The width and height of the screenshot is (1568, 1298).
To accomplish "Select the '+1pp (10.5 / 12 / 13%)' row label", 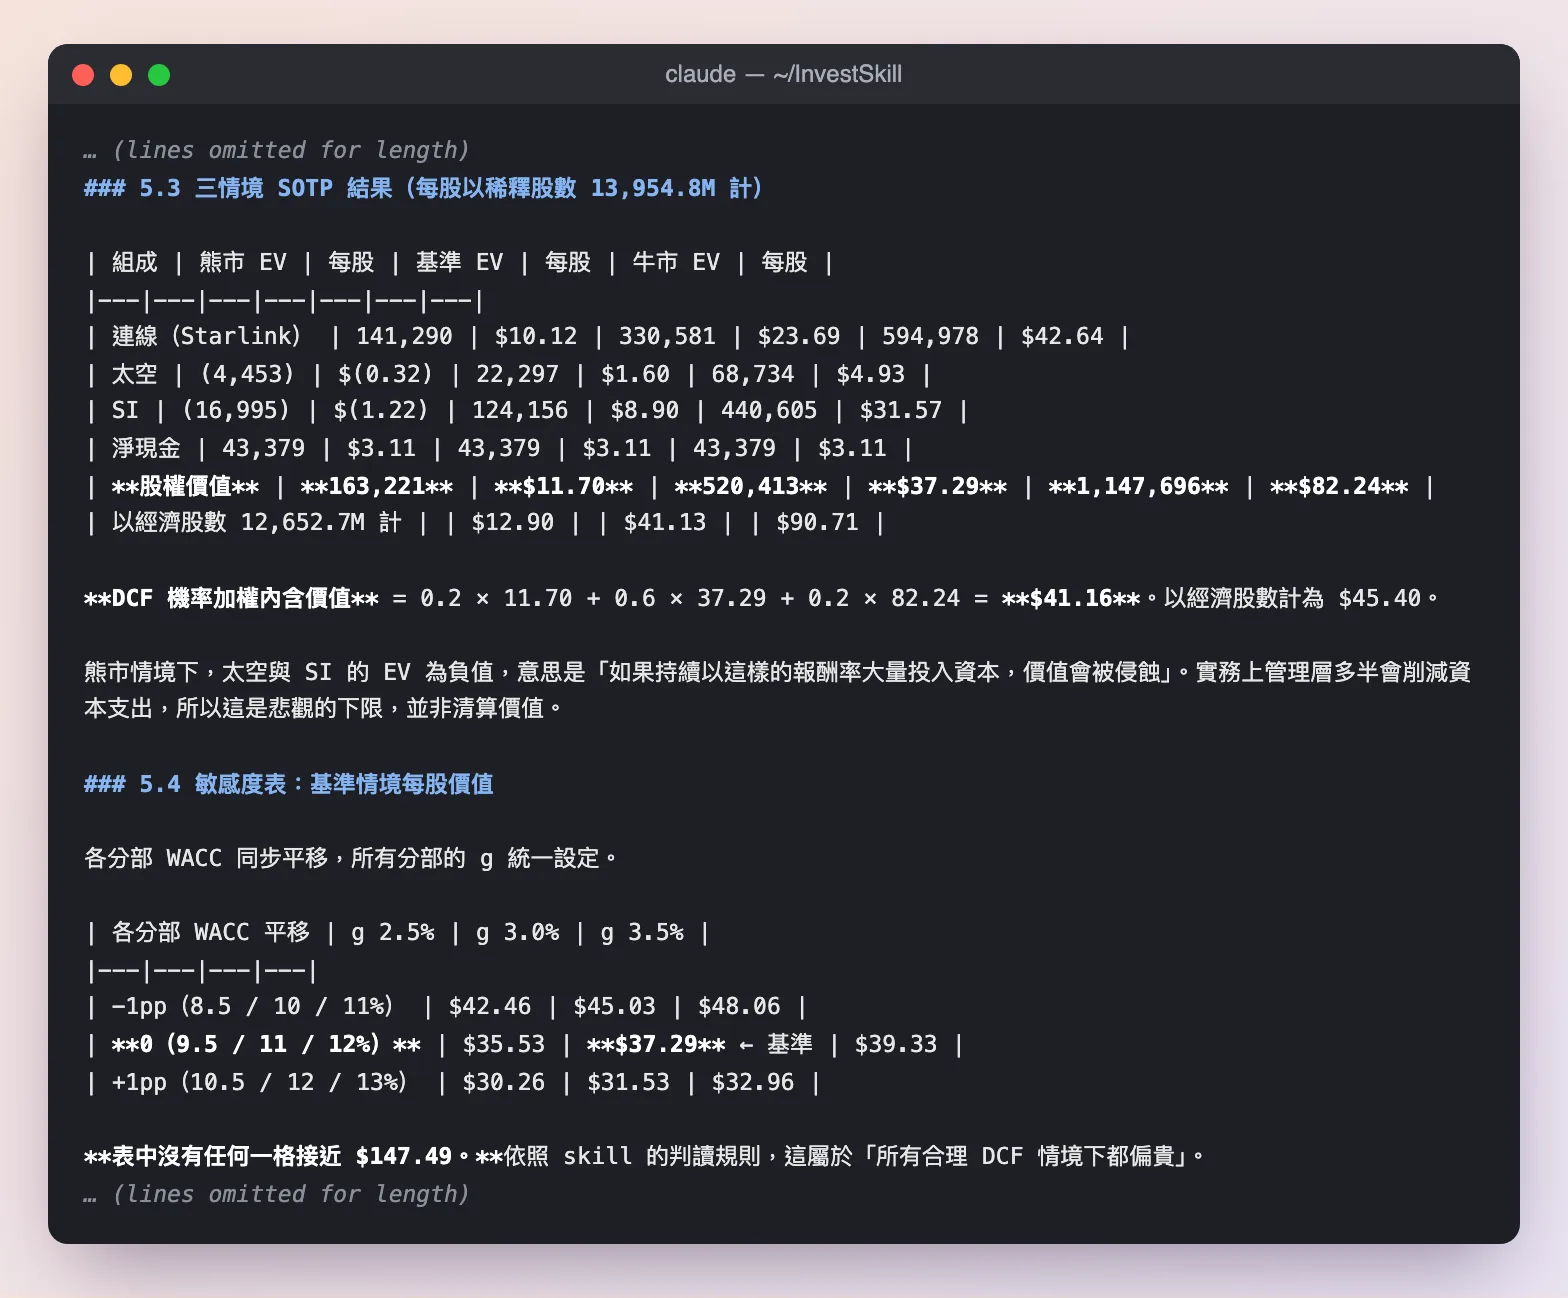I will pyautogui.click(x=259, y=1082).
